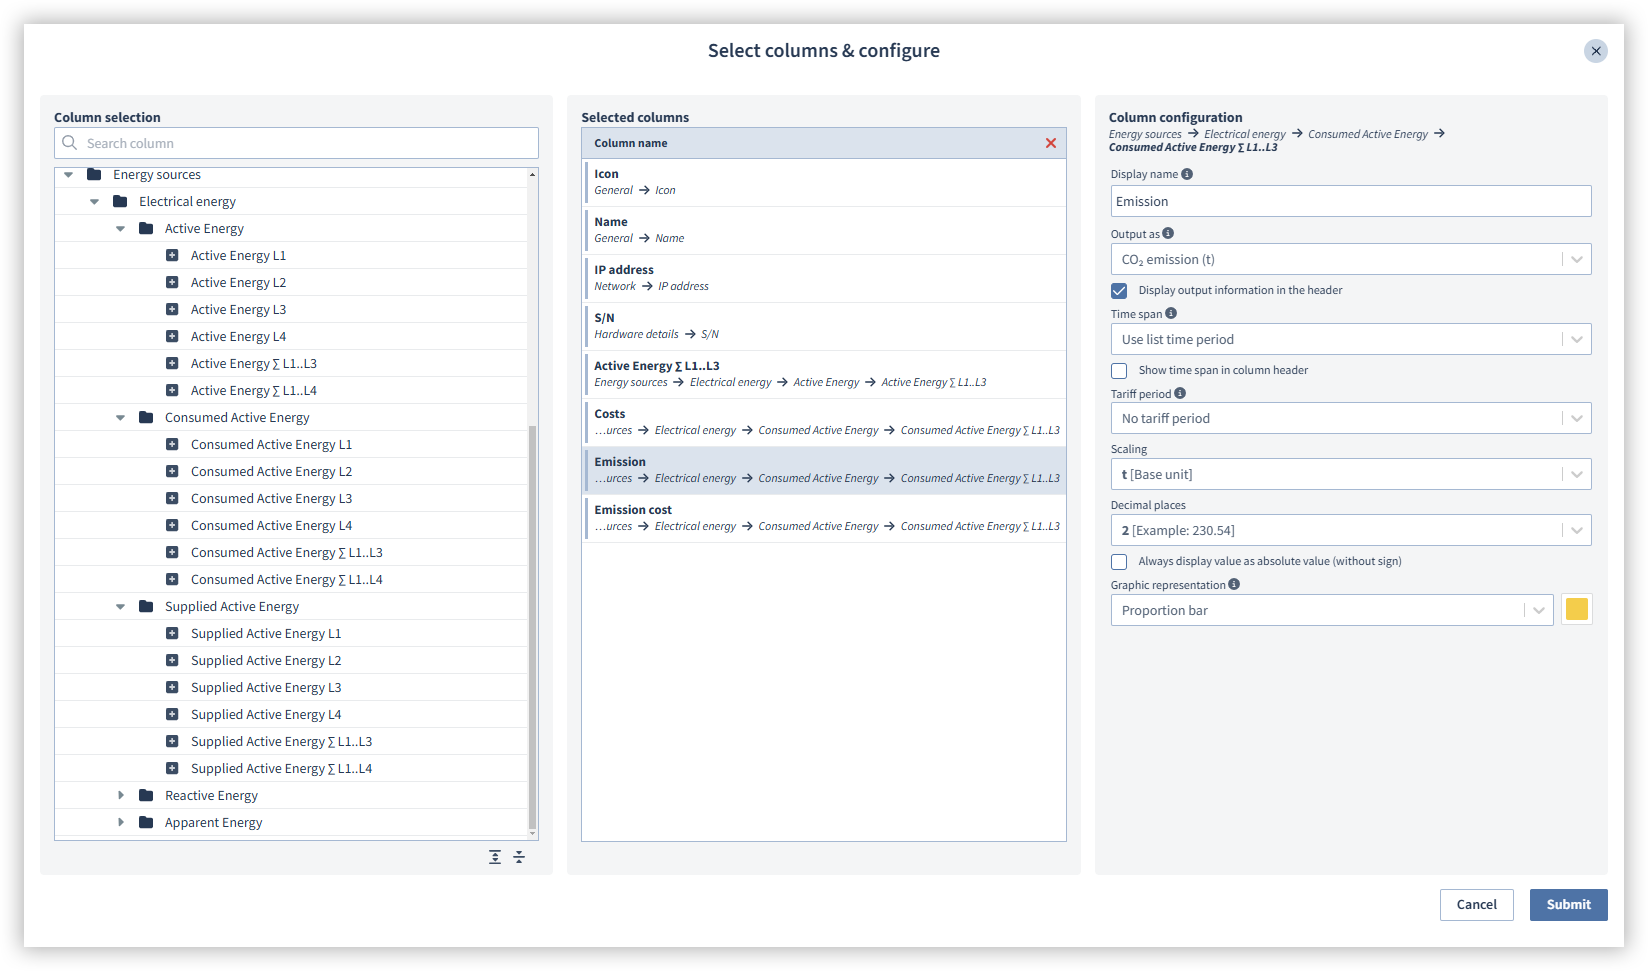Check Always display value as absolute value
The width and height of the screenshot is (1648, 971).
pos(1119,562)
